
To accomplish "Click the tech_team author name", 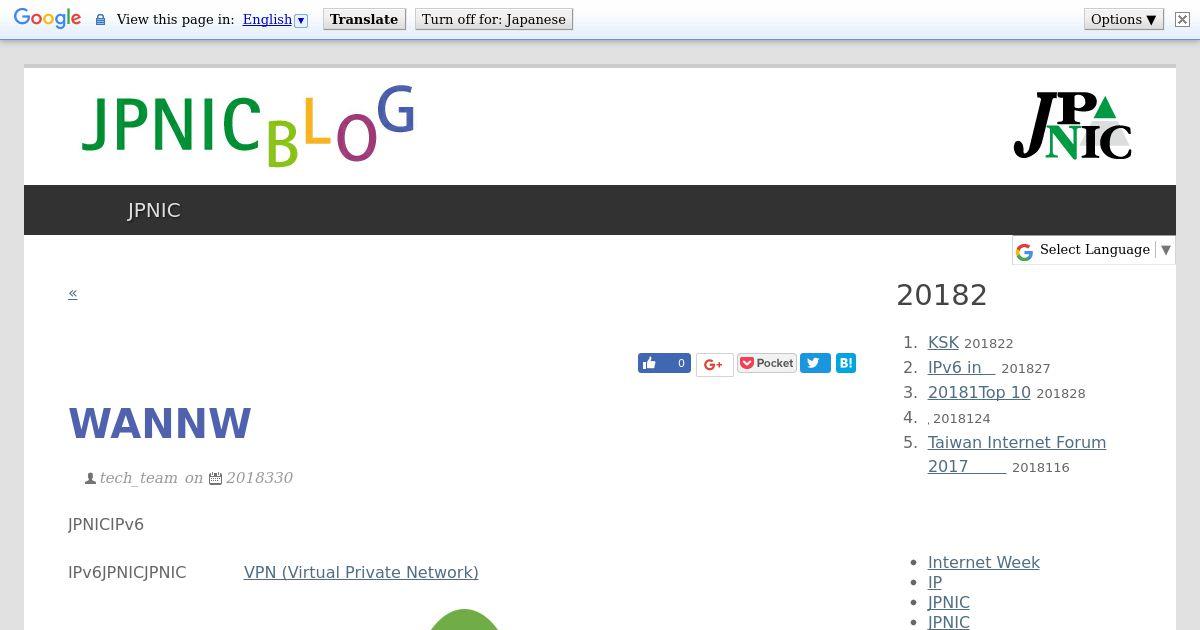I will pos(138,478).
